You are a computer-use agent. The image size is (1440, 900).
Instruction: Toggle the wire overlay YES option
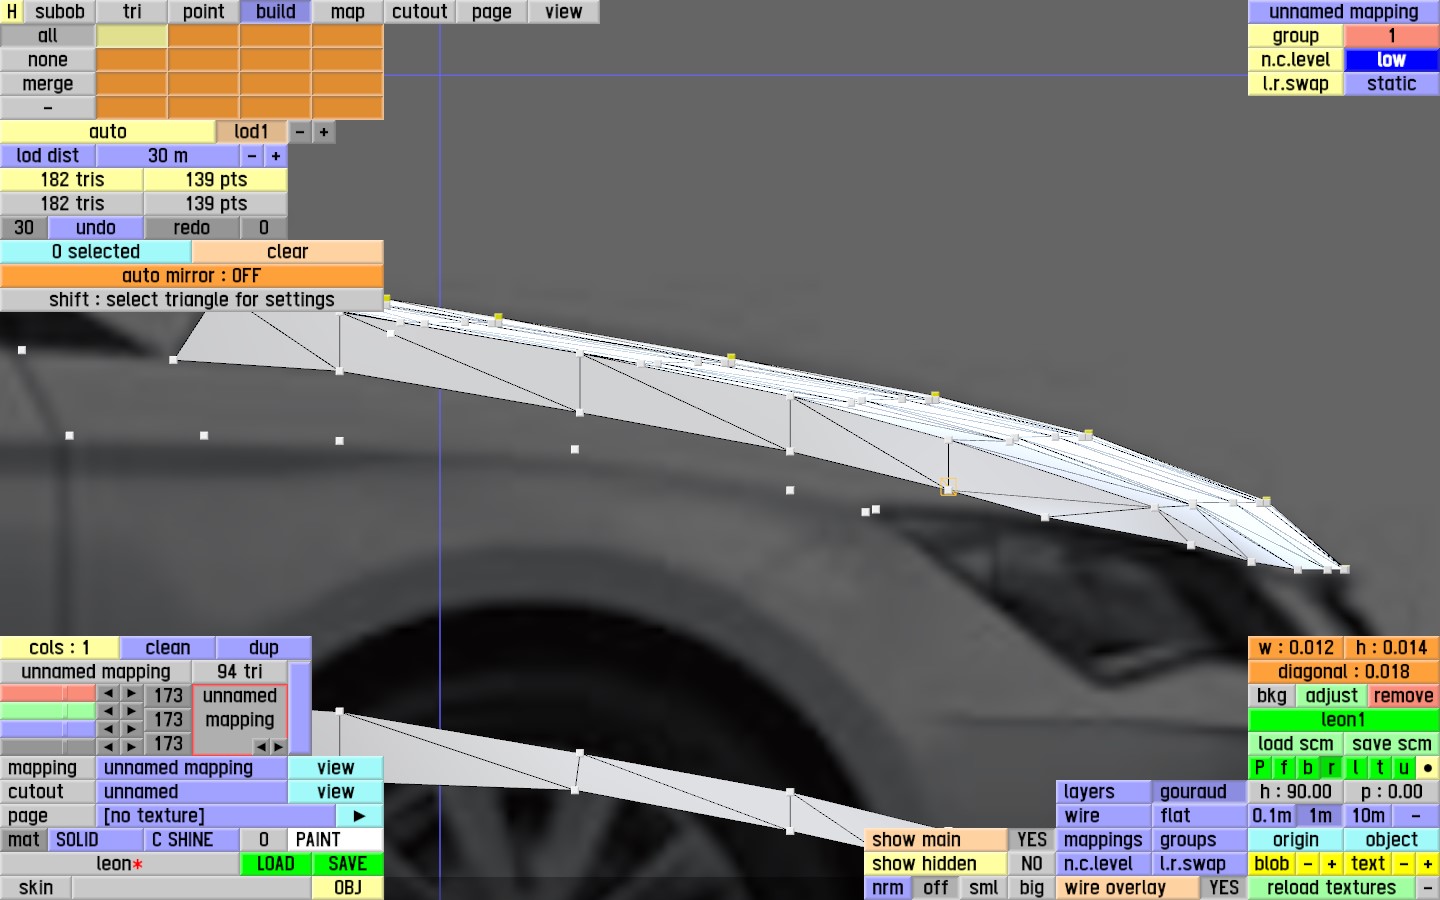pos(1224,888)
